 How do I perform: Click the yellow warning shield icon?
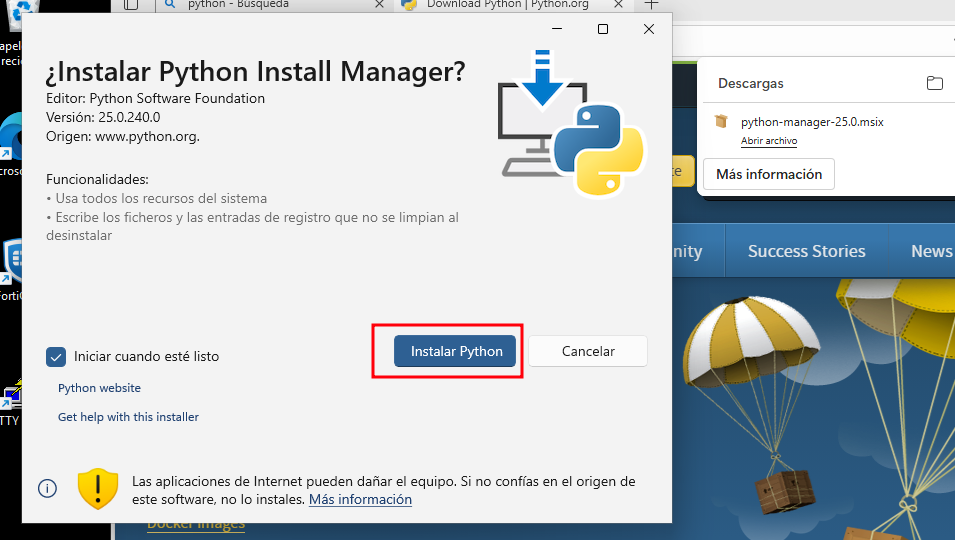pyautogui.click(x=98, y=488)
